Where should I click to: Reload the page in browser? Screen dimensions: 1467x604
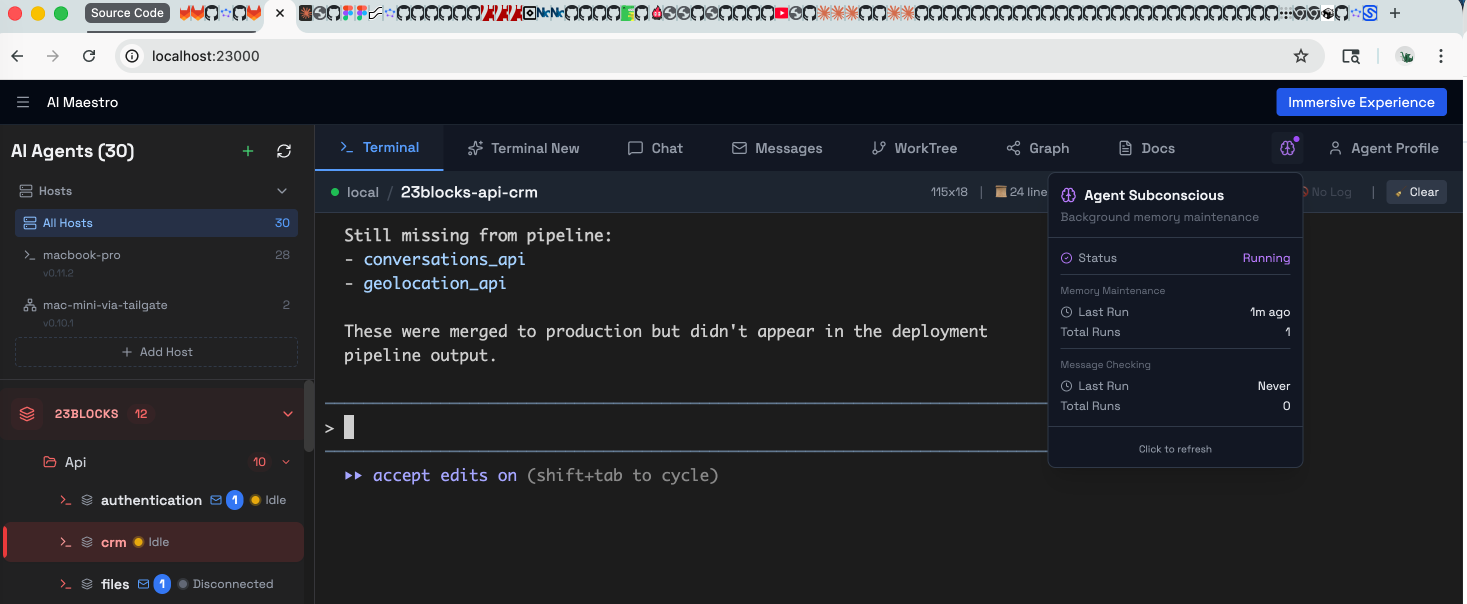(x=89, y=56)
